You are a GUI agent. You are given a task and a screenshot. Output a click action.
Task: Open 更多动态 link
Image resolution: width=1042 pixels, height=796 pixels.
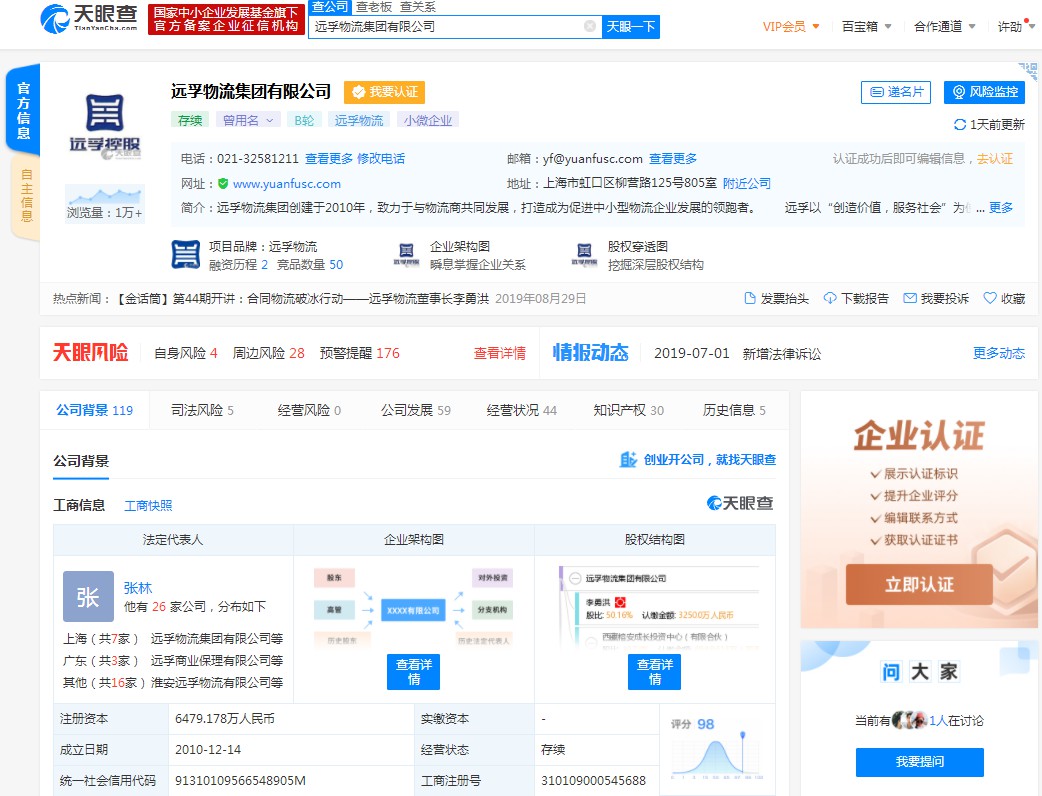pos(999,353)
